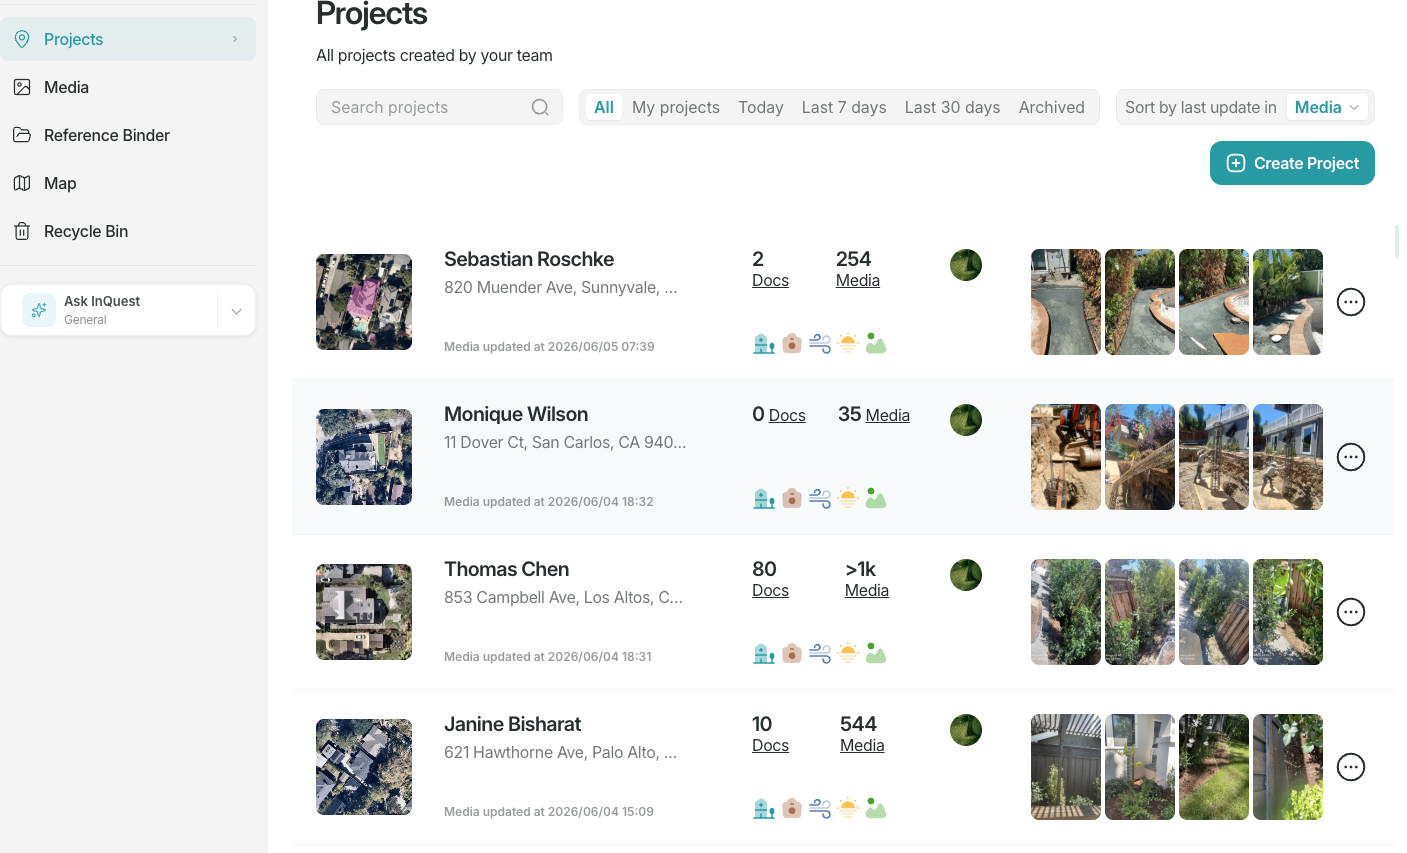This screenshot has height=853, width=1407.
Task: Click the project list scrollbar
Action: pos(1397,242)
